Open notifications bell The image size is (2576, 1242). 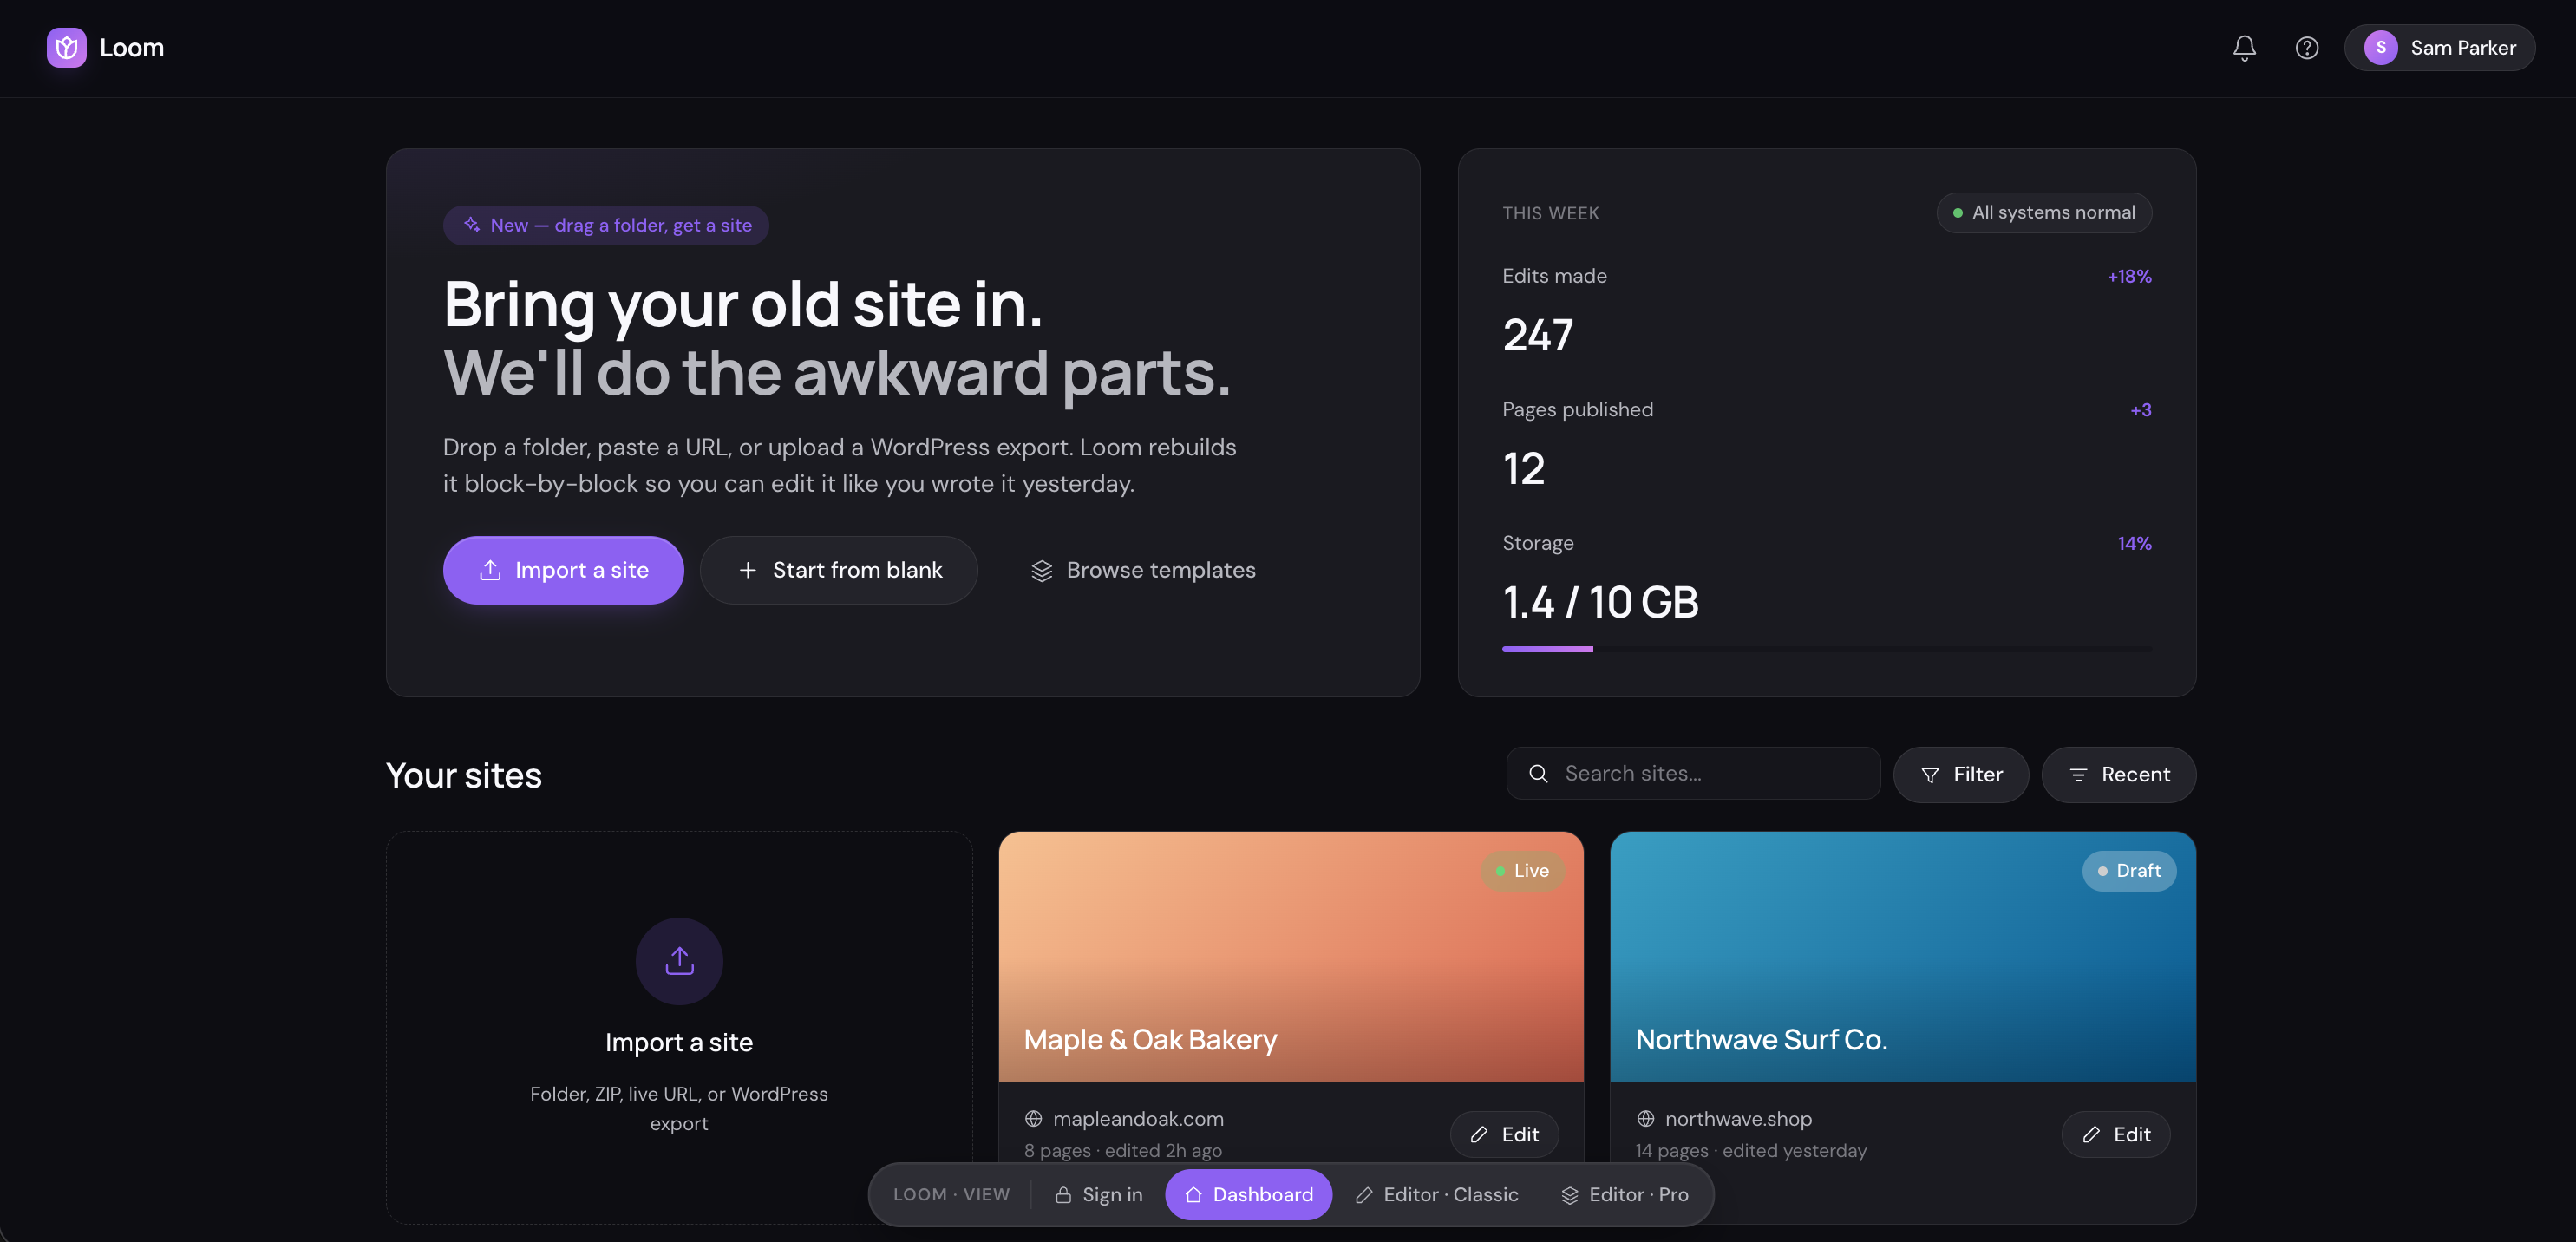(x=2244, y=48)
